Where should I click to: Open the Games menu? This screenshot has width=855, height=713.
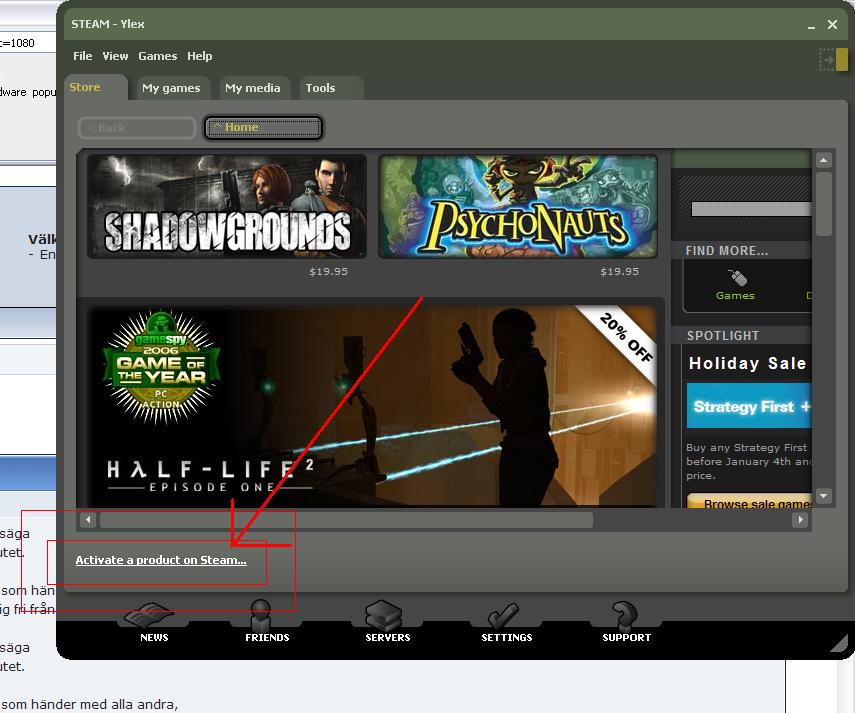(x=158, y=56)
